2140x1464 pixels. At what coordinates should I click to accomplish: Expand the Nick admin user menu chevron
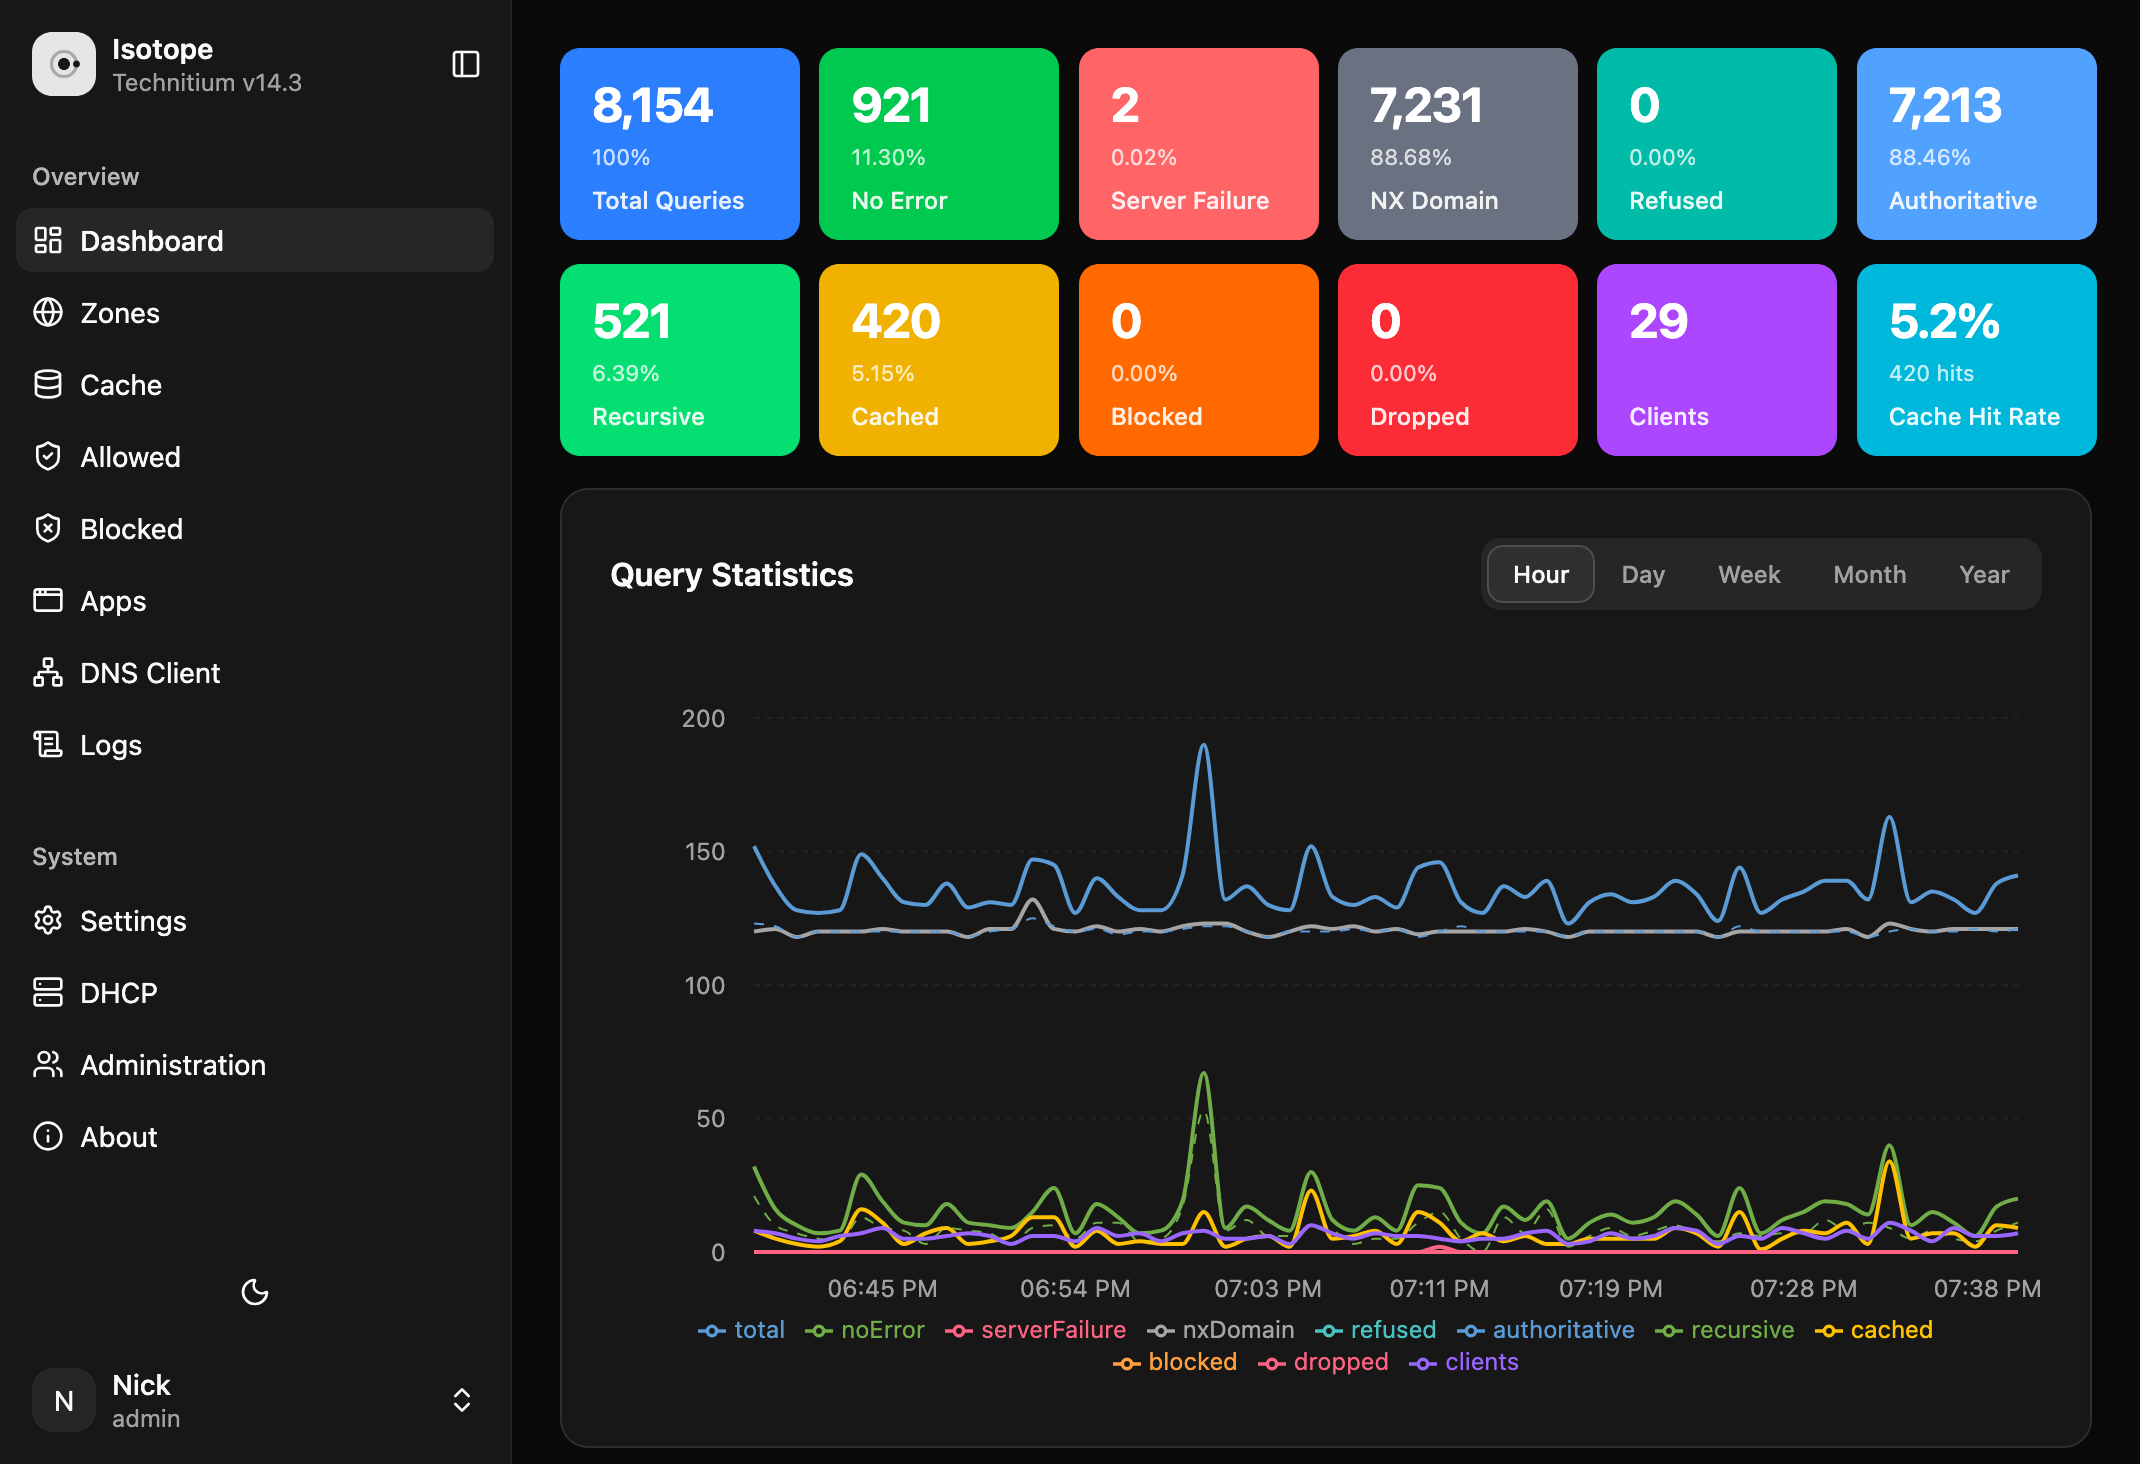[x=462, y=1400]
